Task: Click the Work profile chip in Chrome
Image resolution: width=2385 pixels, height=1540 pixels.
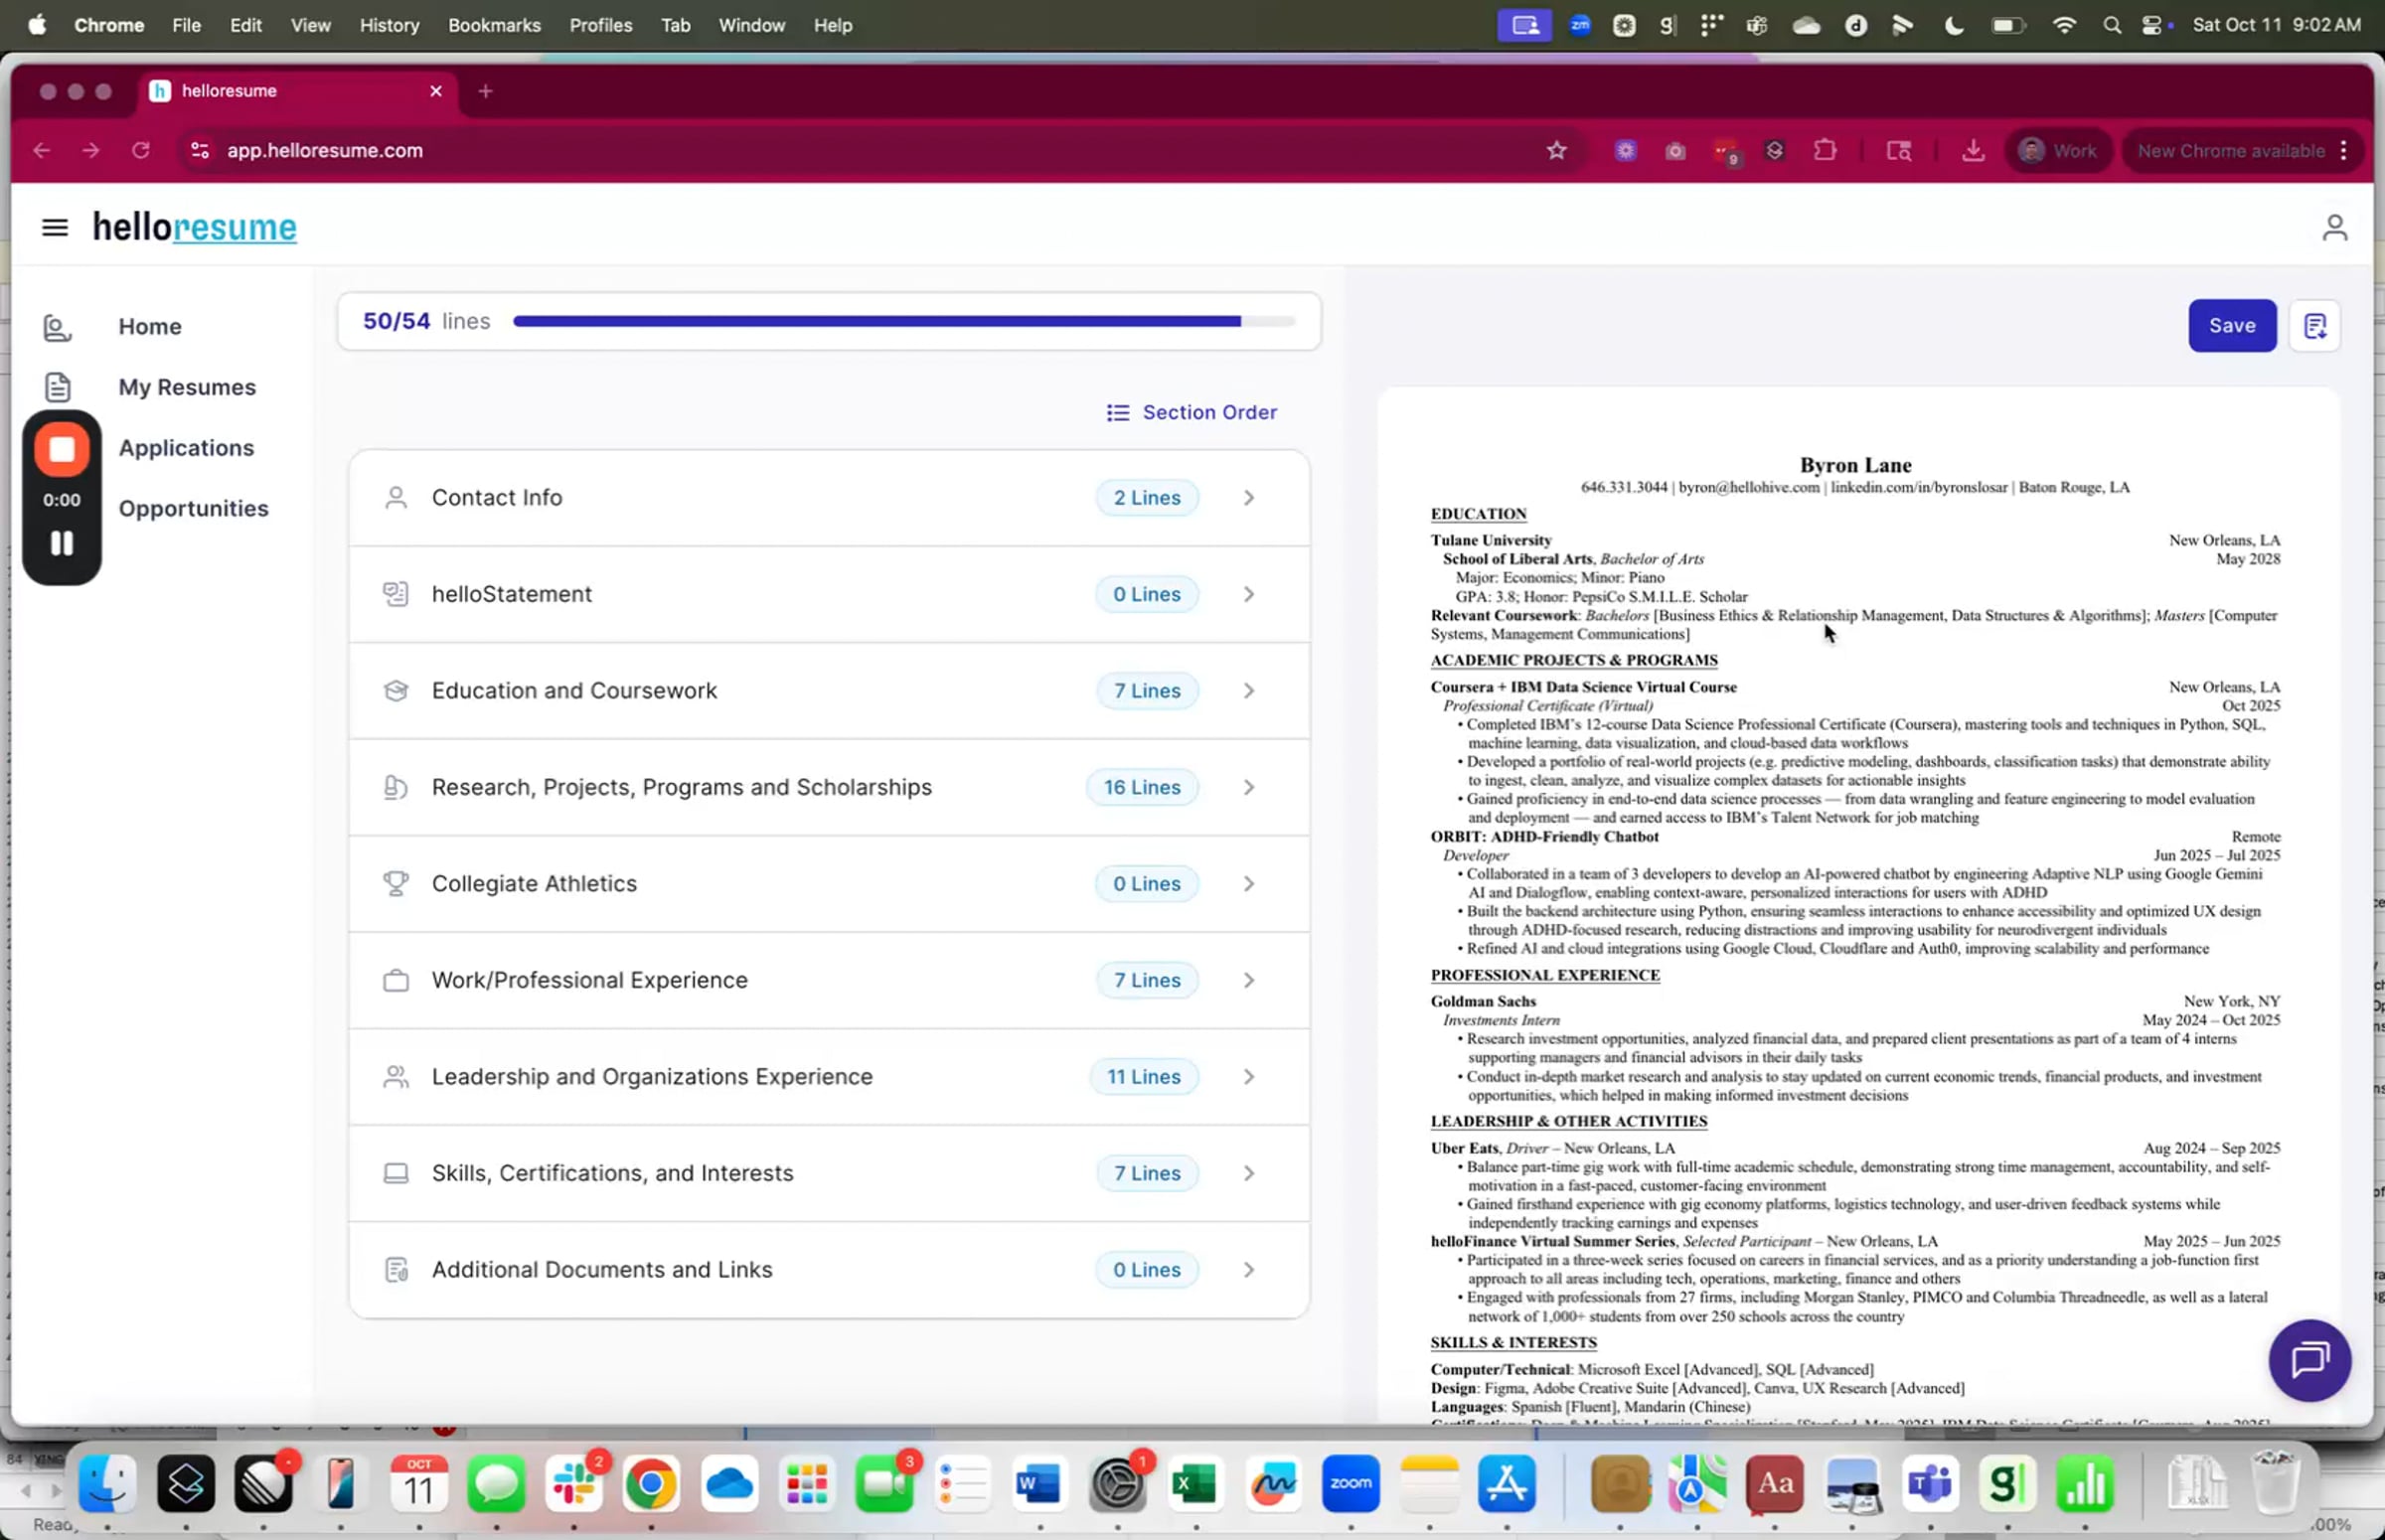Action: (2057, 151)
